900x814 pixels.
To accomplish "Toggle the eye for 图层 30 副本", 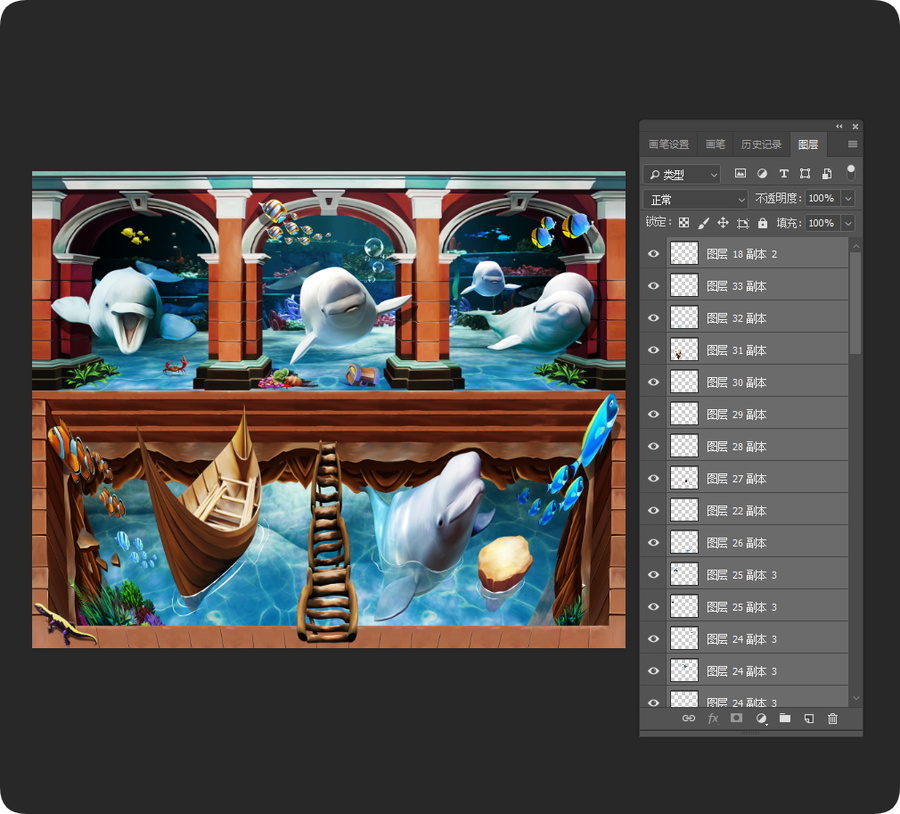I will [x=653, y=382].
